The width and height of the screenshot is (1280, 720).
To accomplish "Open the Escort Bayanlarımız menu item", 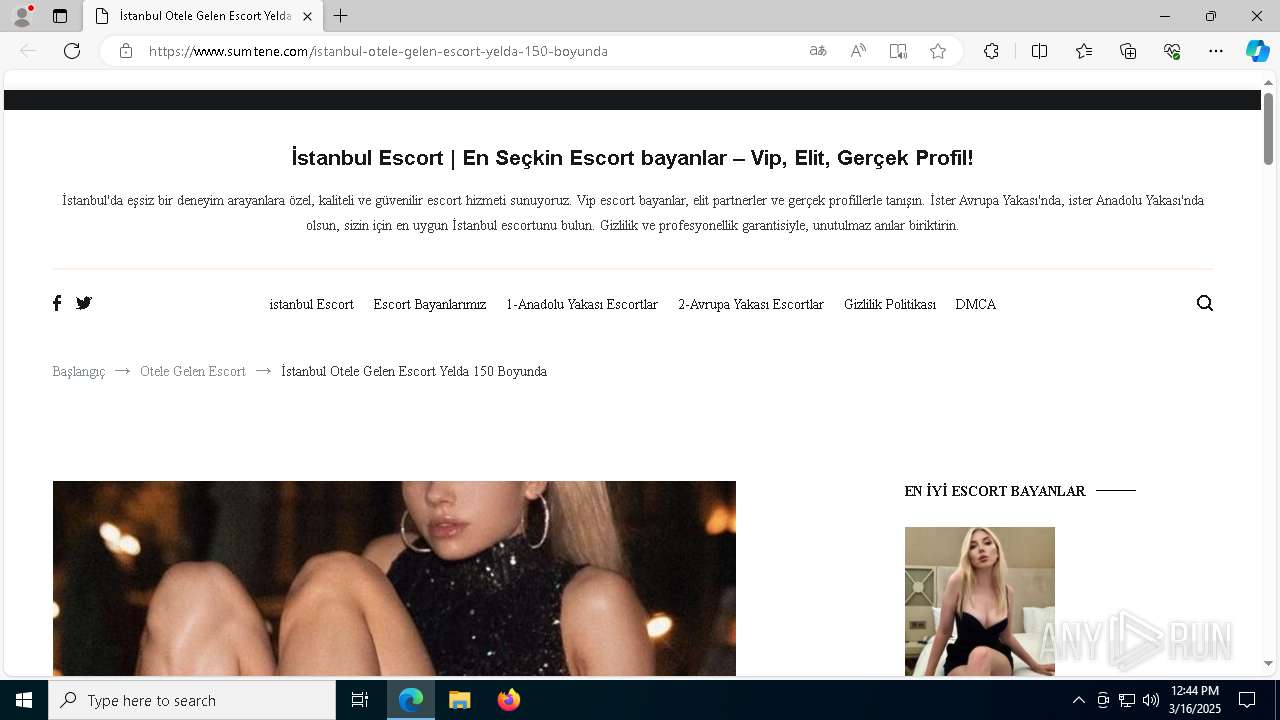I will [430, 304].
